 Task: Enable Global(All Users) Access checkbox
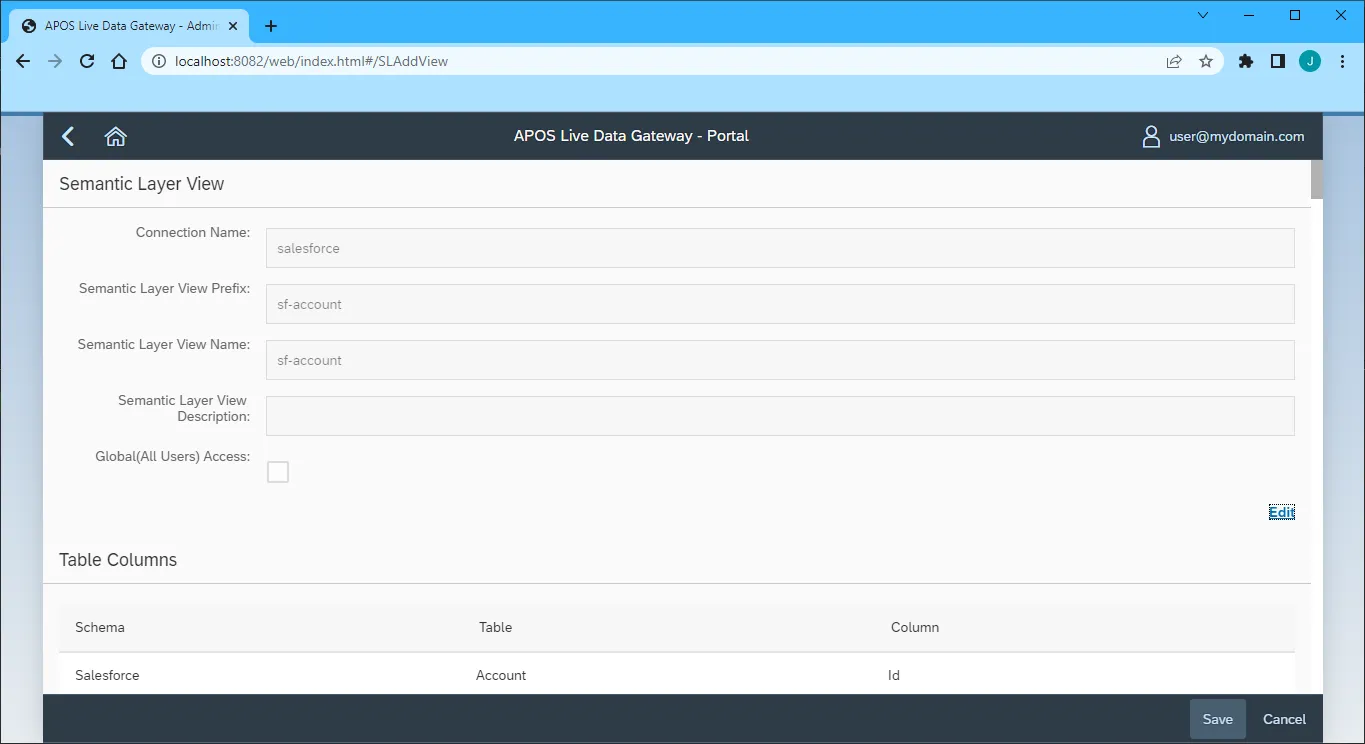pos(278,472)
